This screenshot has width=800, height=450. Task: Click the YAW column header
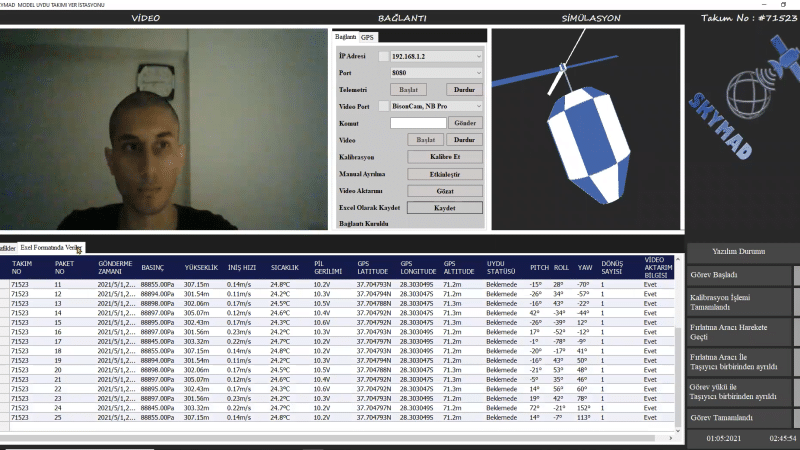click(585, 268)
